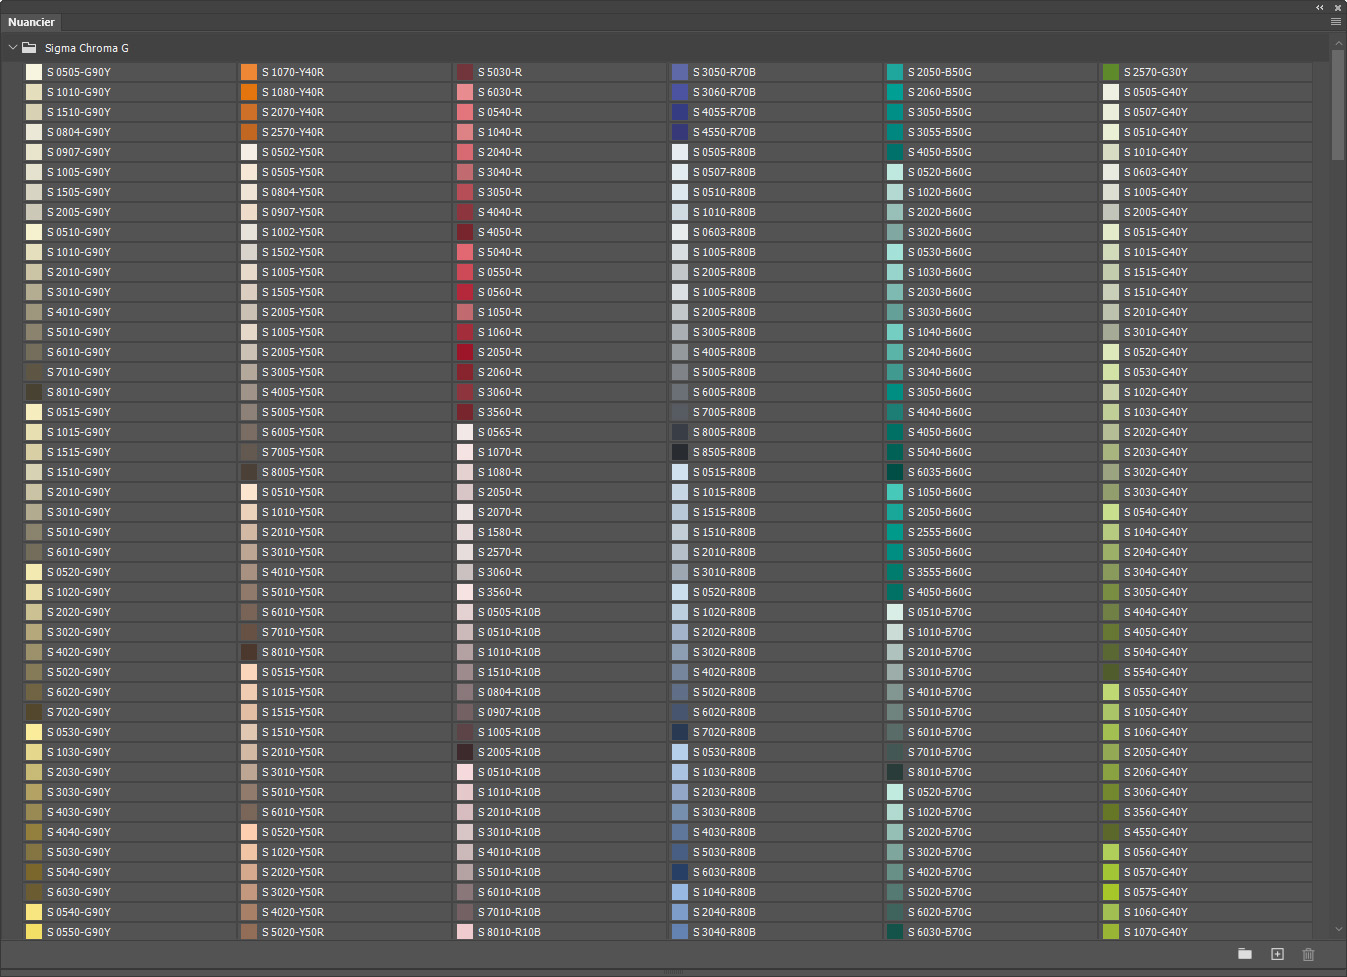Choose the S 0550-G90Y yellow swatch
This screenshot has width=1347, height=977.
(x=34, y=932)
